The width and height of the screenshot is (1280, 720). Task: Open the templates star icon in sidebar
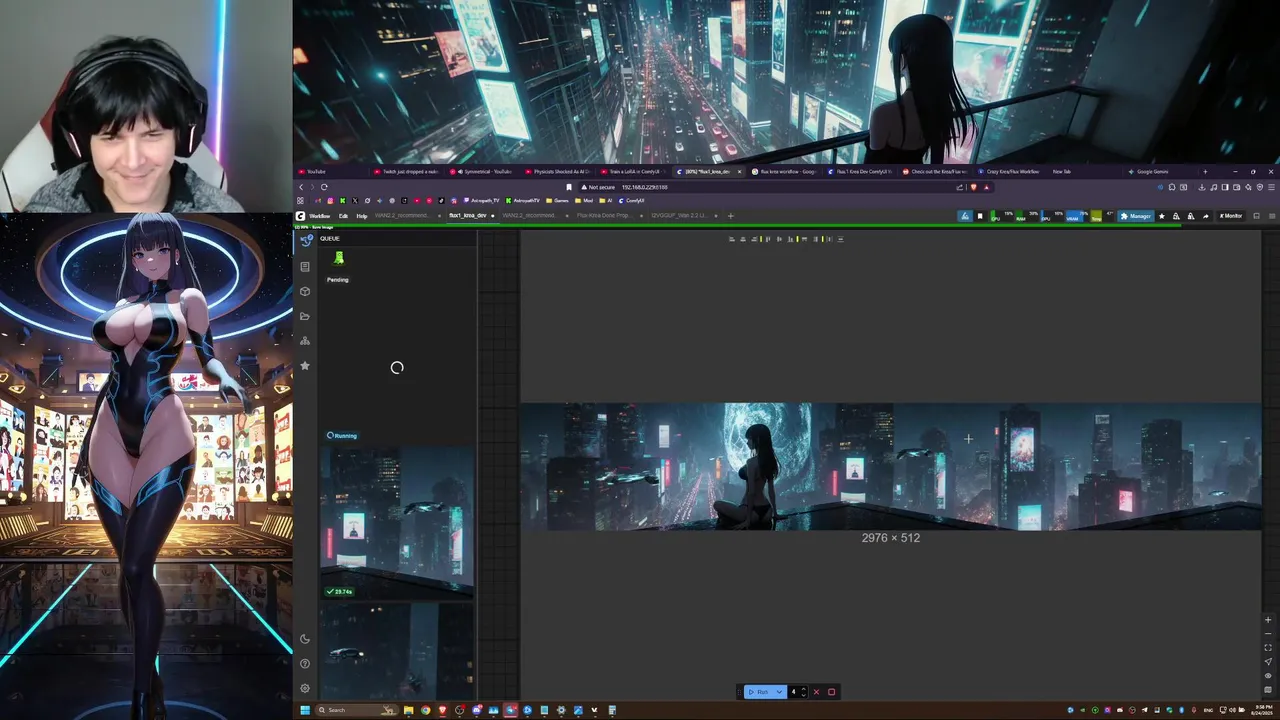click(305, 366)
